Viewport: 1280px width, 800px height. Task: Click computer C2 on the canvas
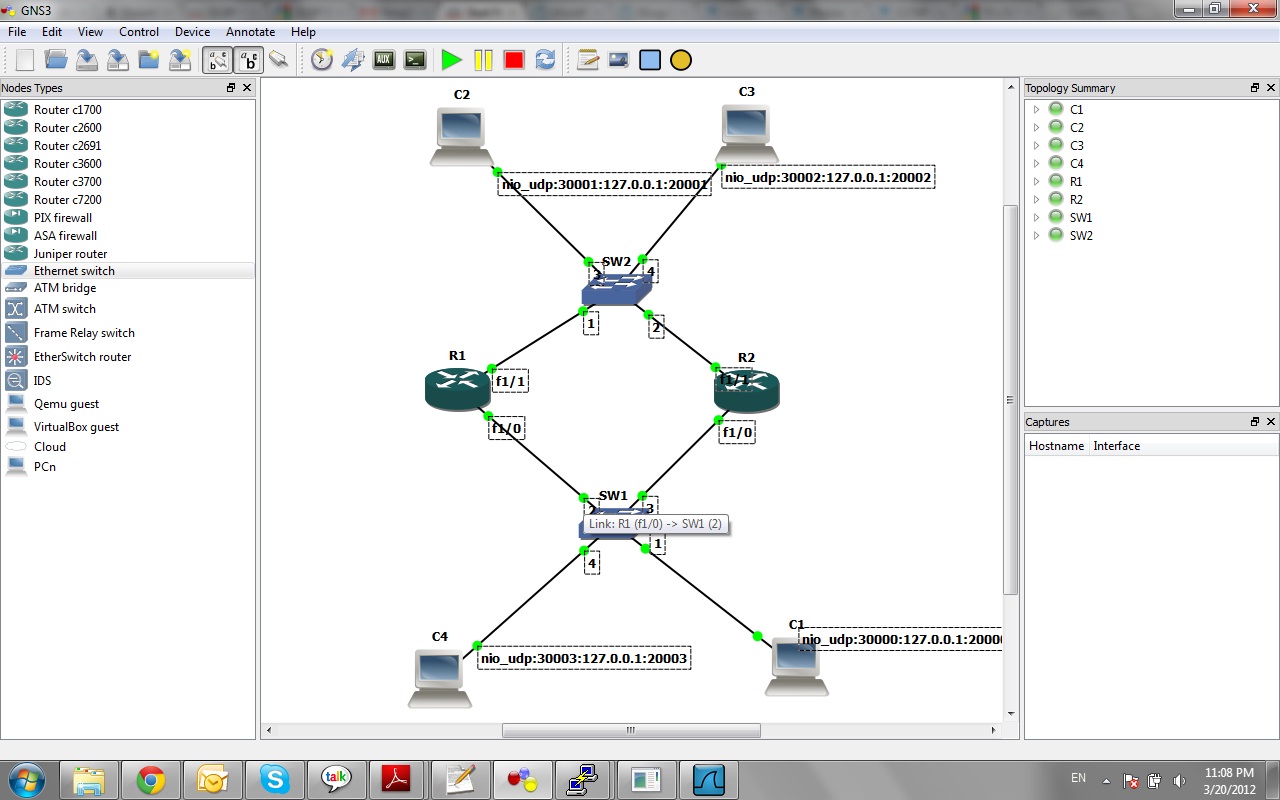(462, 137)
